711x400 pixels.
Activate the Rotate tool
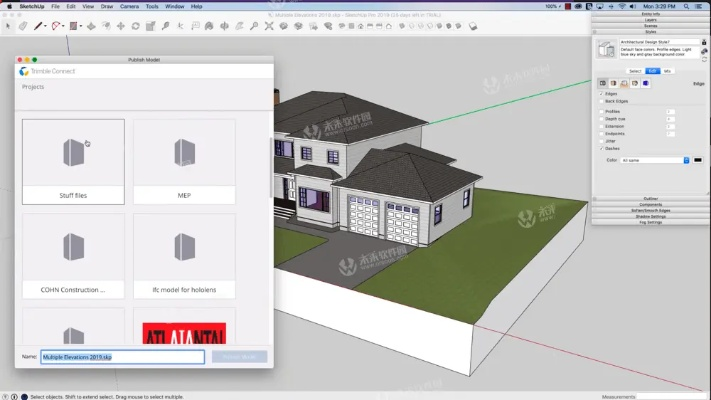[136, 26]
